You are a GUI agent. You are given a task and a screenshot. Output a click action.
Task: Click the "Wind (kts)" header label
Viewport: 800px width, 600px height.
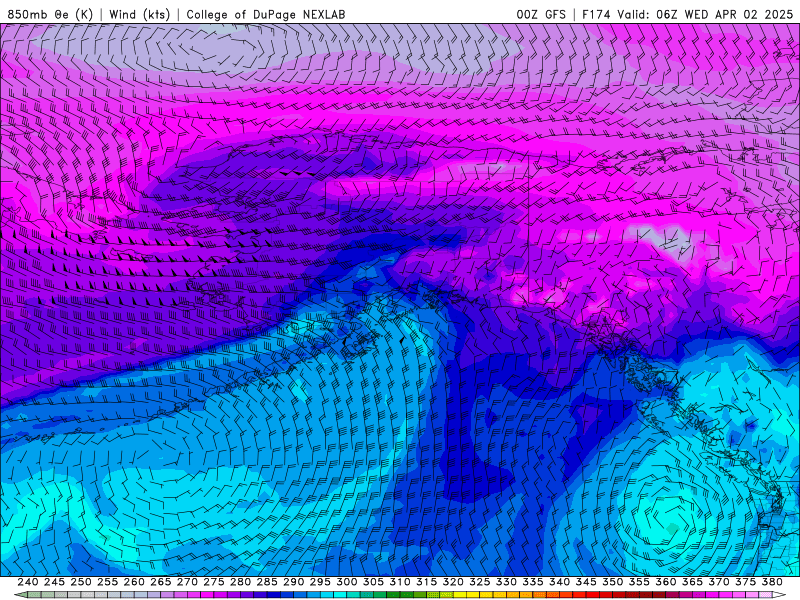click(x=139, y=14)
